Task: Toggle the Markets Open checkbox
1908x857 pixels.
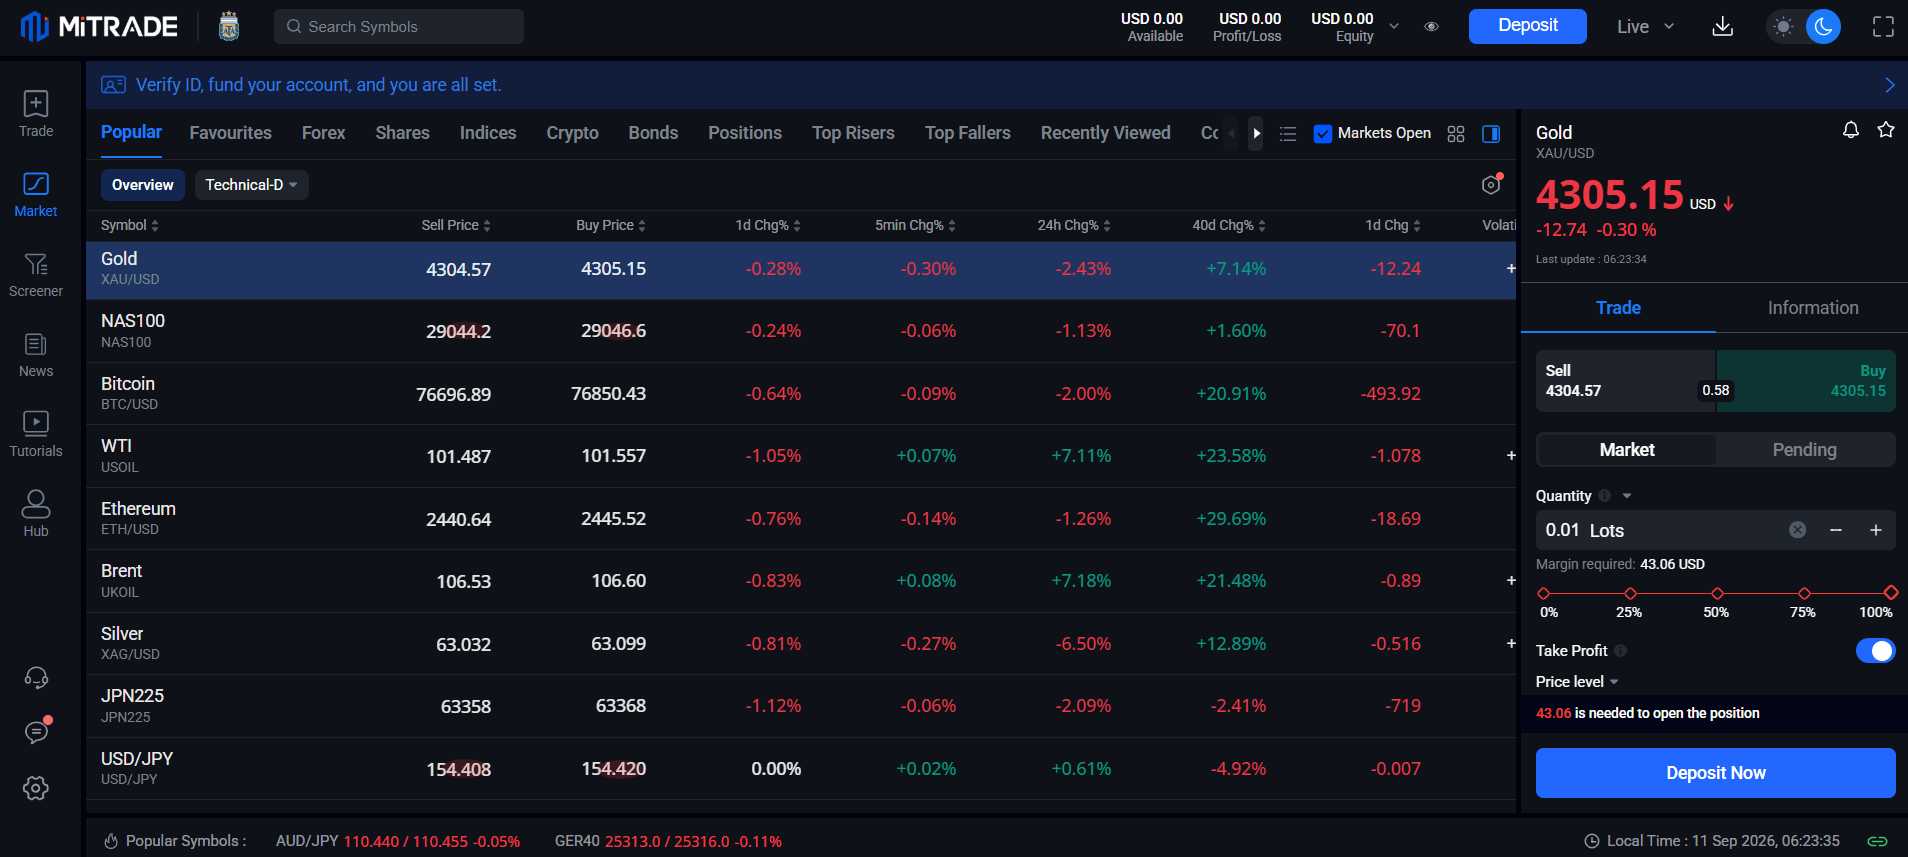Action: (x=1323, y=134)
